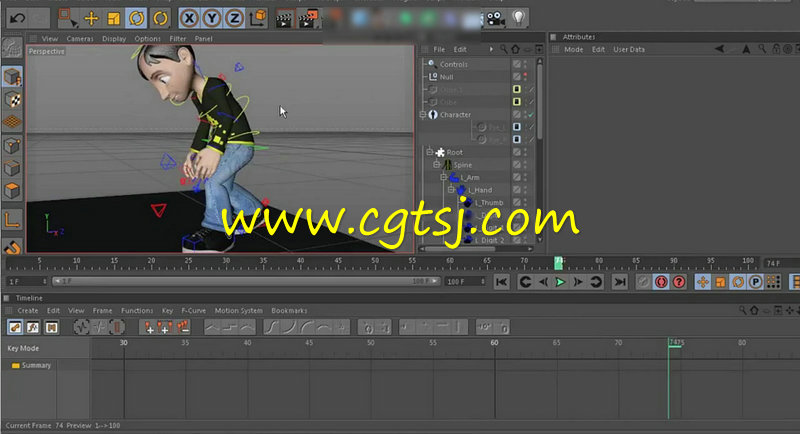Image resolution: width=800 pixels, height=434 pixels.
Task: Toggle layer box on Root row
Action: 517,152
